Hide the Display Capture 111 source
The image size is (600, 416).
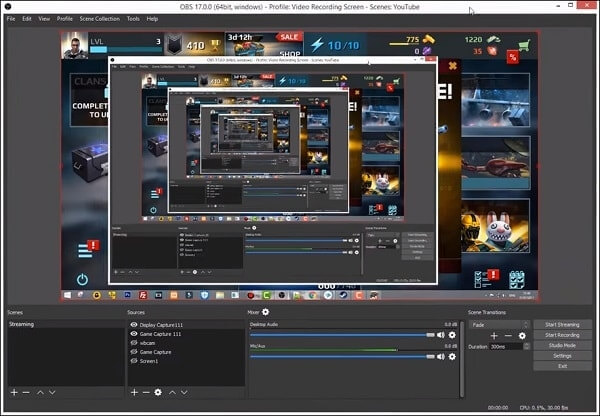click(134, 325)
